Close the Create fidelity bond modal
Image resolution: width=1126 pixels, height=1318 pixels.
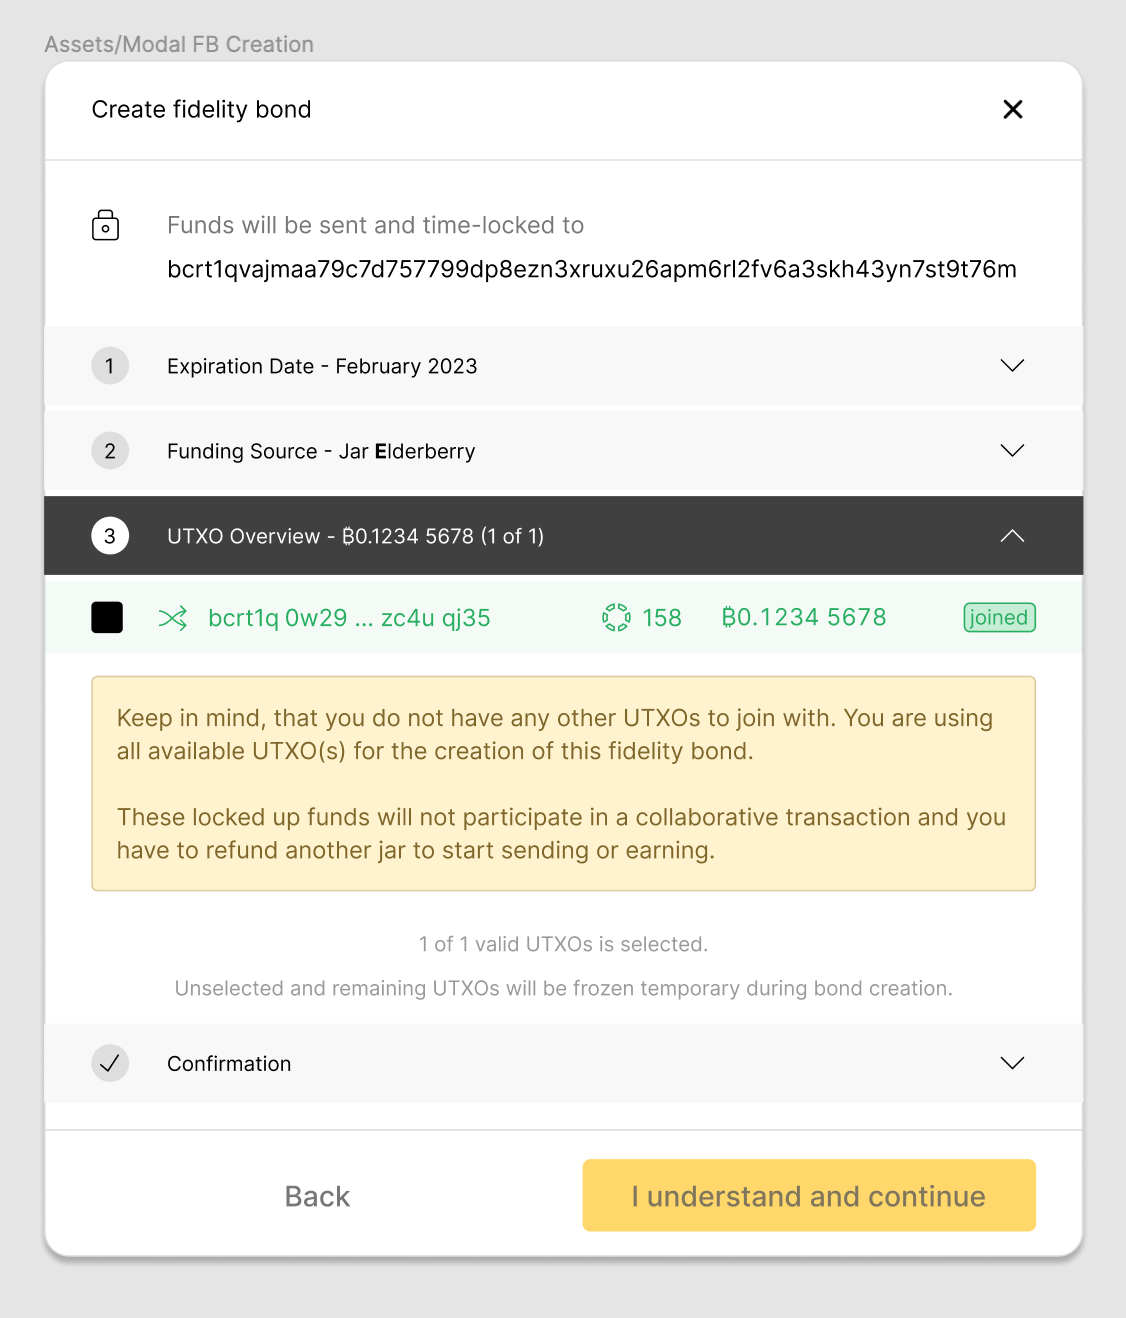click(x=1012, y=110)
